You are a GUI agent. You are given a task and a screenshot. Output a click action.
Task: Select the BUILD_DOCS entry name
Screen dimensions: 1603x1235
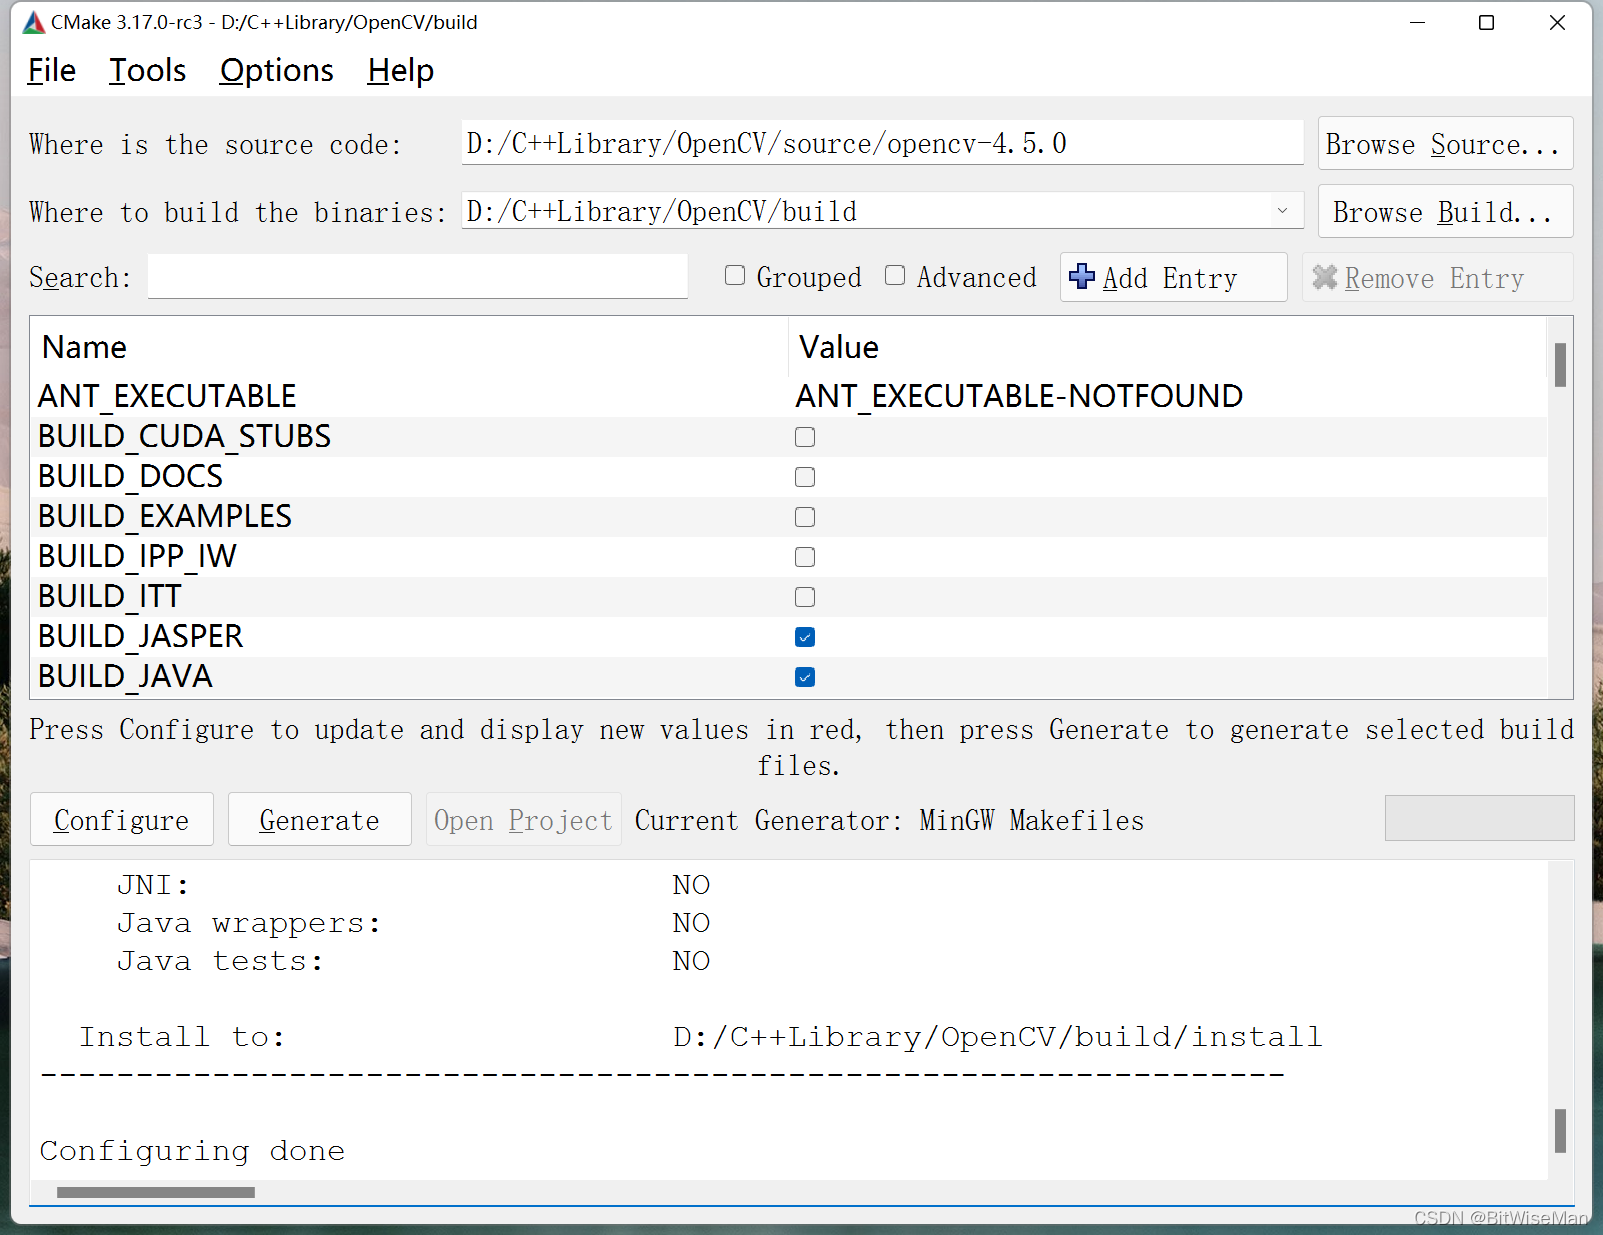click(x=130, y=476)
